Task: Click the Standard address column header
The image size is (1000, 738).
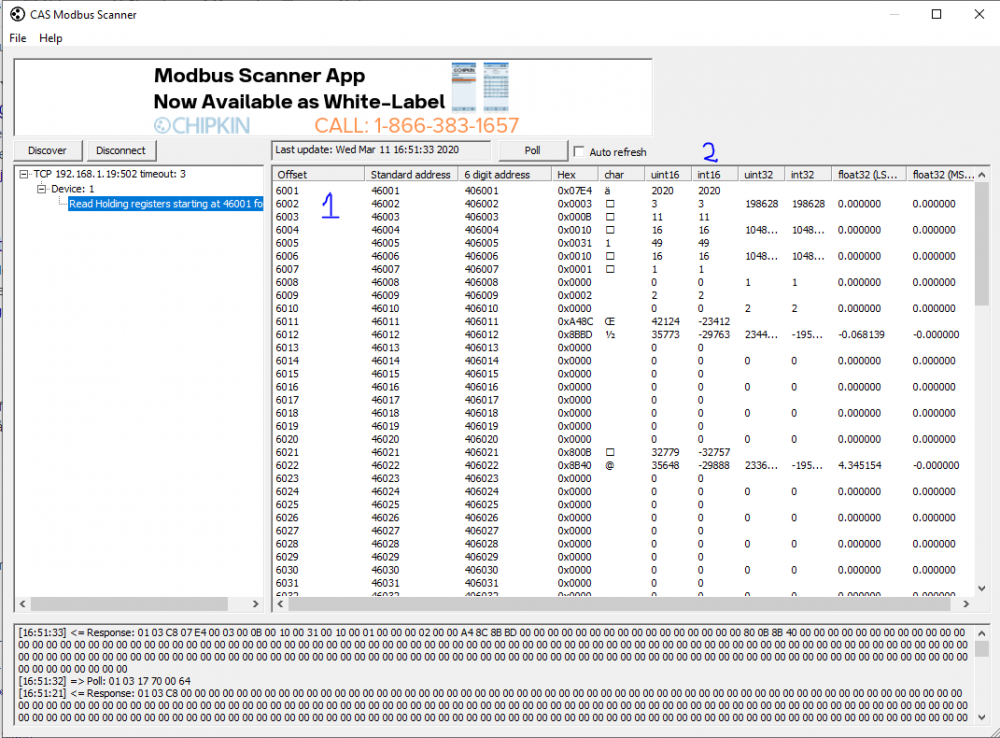Action: [411, 174]
